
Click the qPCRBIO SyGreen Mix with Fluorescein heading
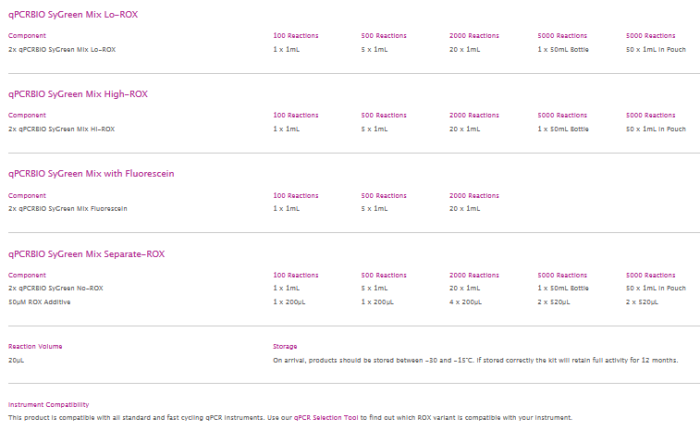[86, 174]
